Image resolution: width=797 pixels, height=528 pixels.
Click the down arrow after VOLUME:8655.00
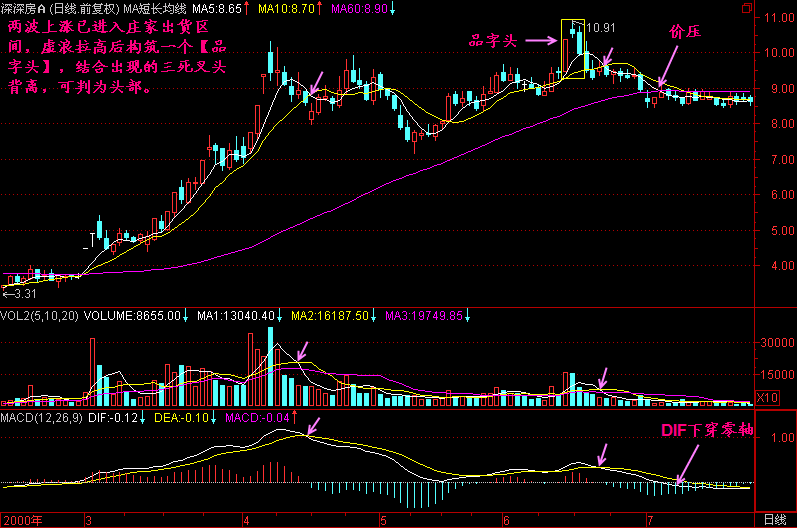tap(187, 316)
